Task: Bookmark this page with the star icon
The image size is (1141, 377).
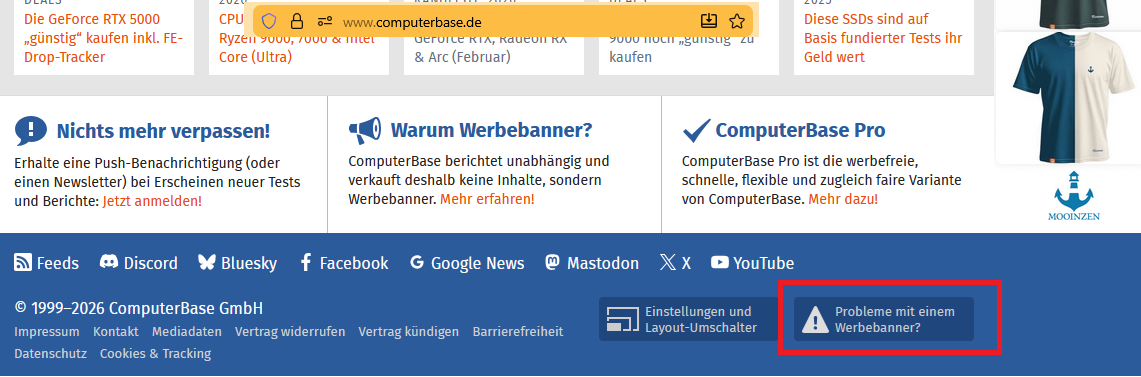Action: (737, 20)
